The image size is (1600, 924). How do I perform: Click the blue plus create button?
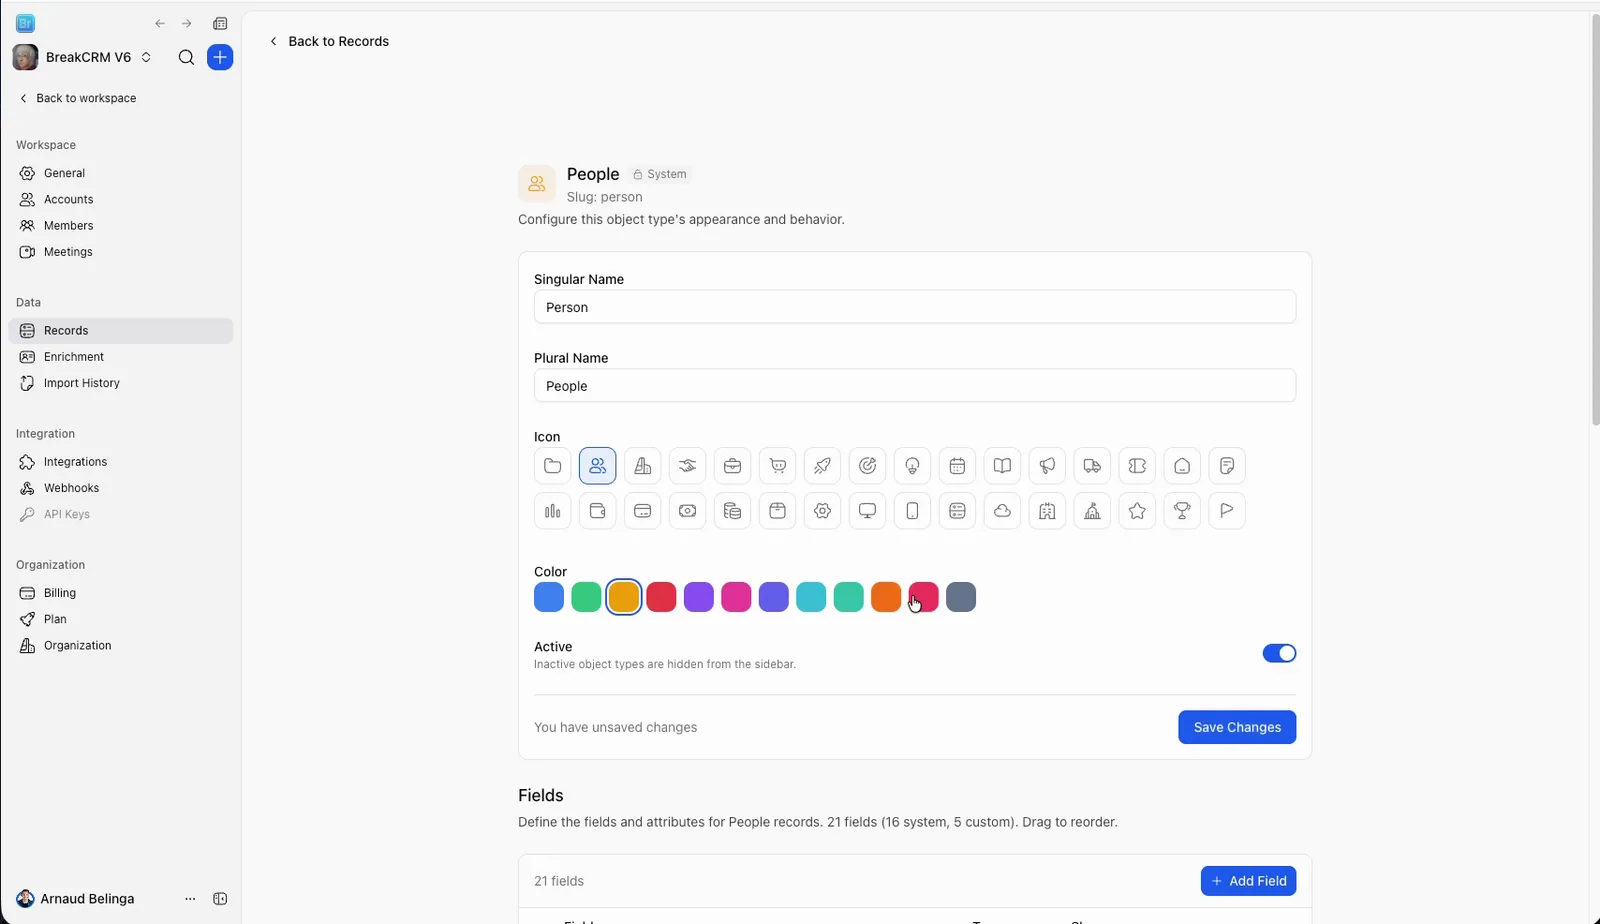click(x=220, y=57)
